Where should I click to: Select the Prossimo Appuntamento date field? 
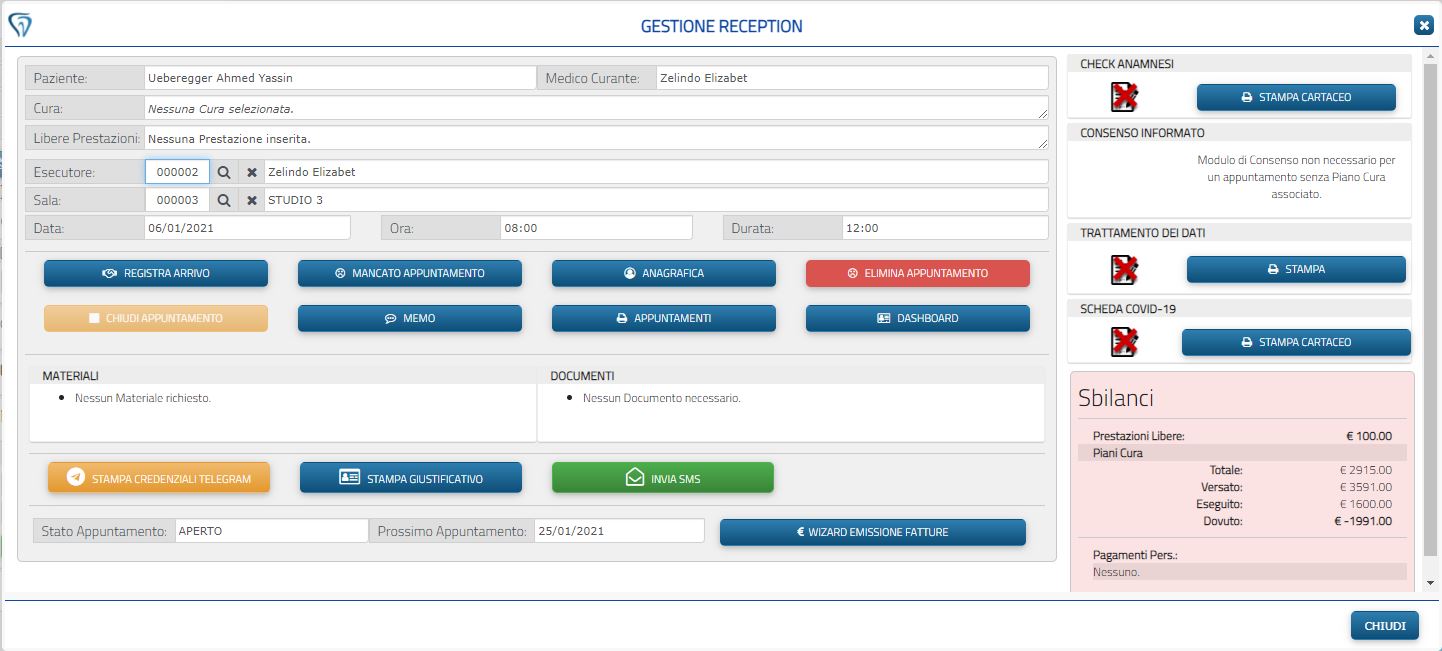[620, 530]
